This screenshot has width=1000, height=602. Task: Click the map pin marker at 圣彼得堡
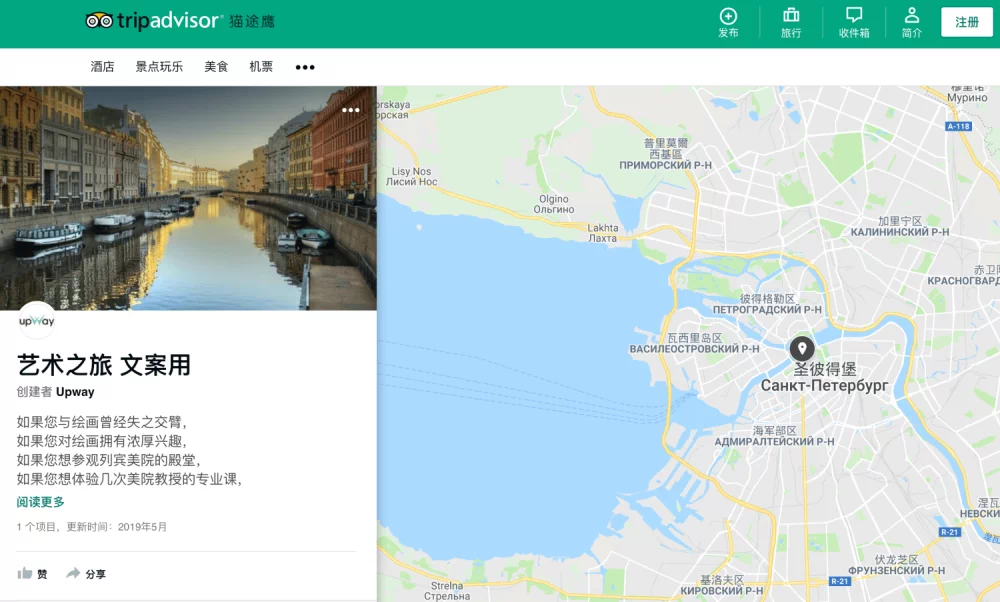(x=802, y=348)
